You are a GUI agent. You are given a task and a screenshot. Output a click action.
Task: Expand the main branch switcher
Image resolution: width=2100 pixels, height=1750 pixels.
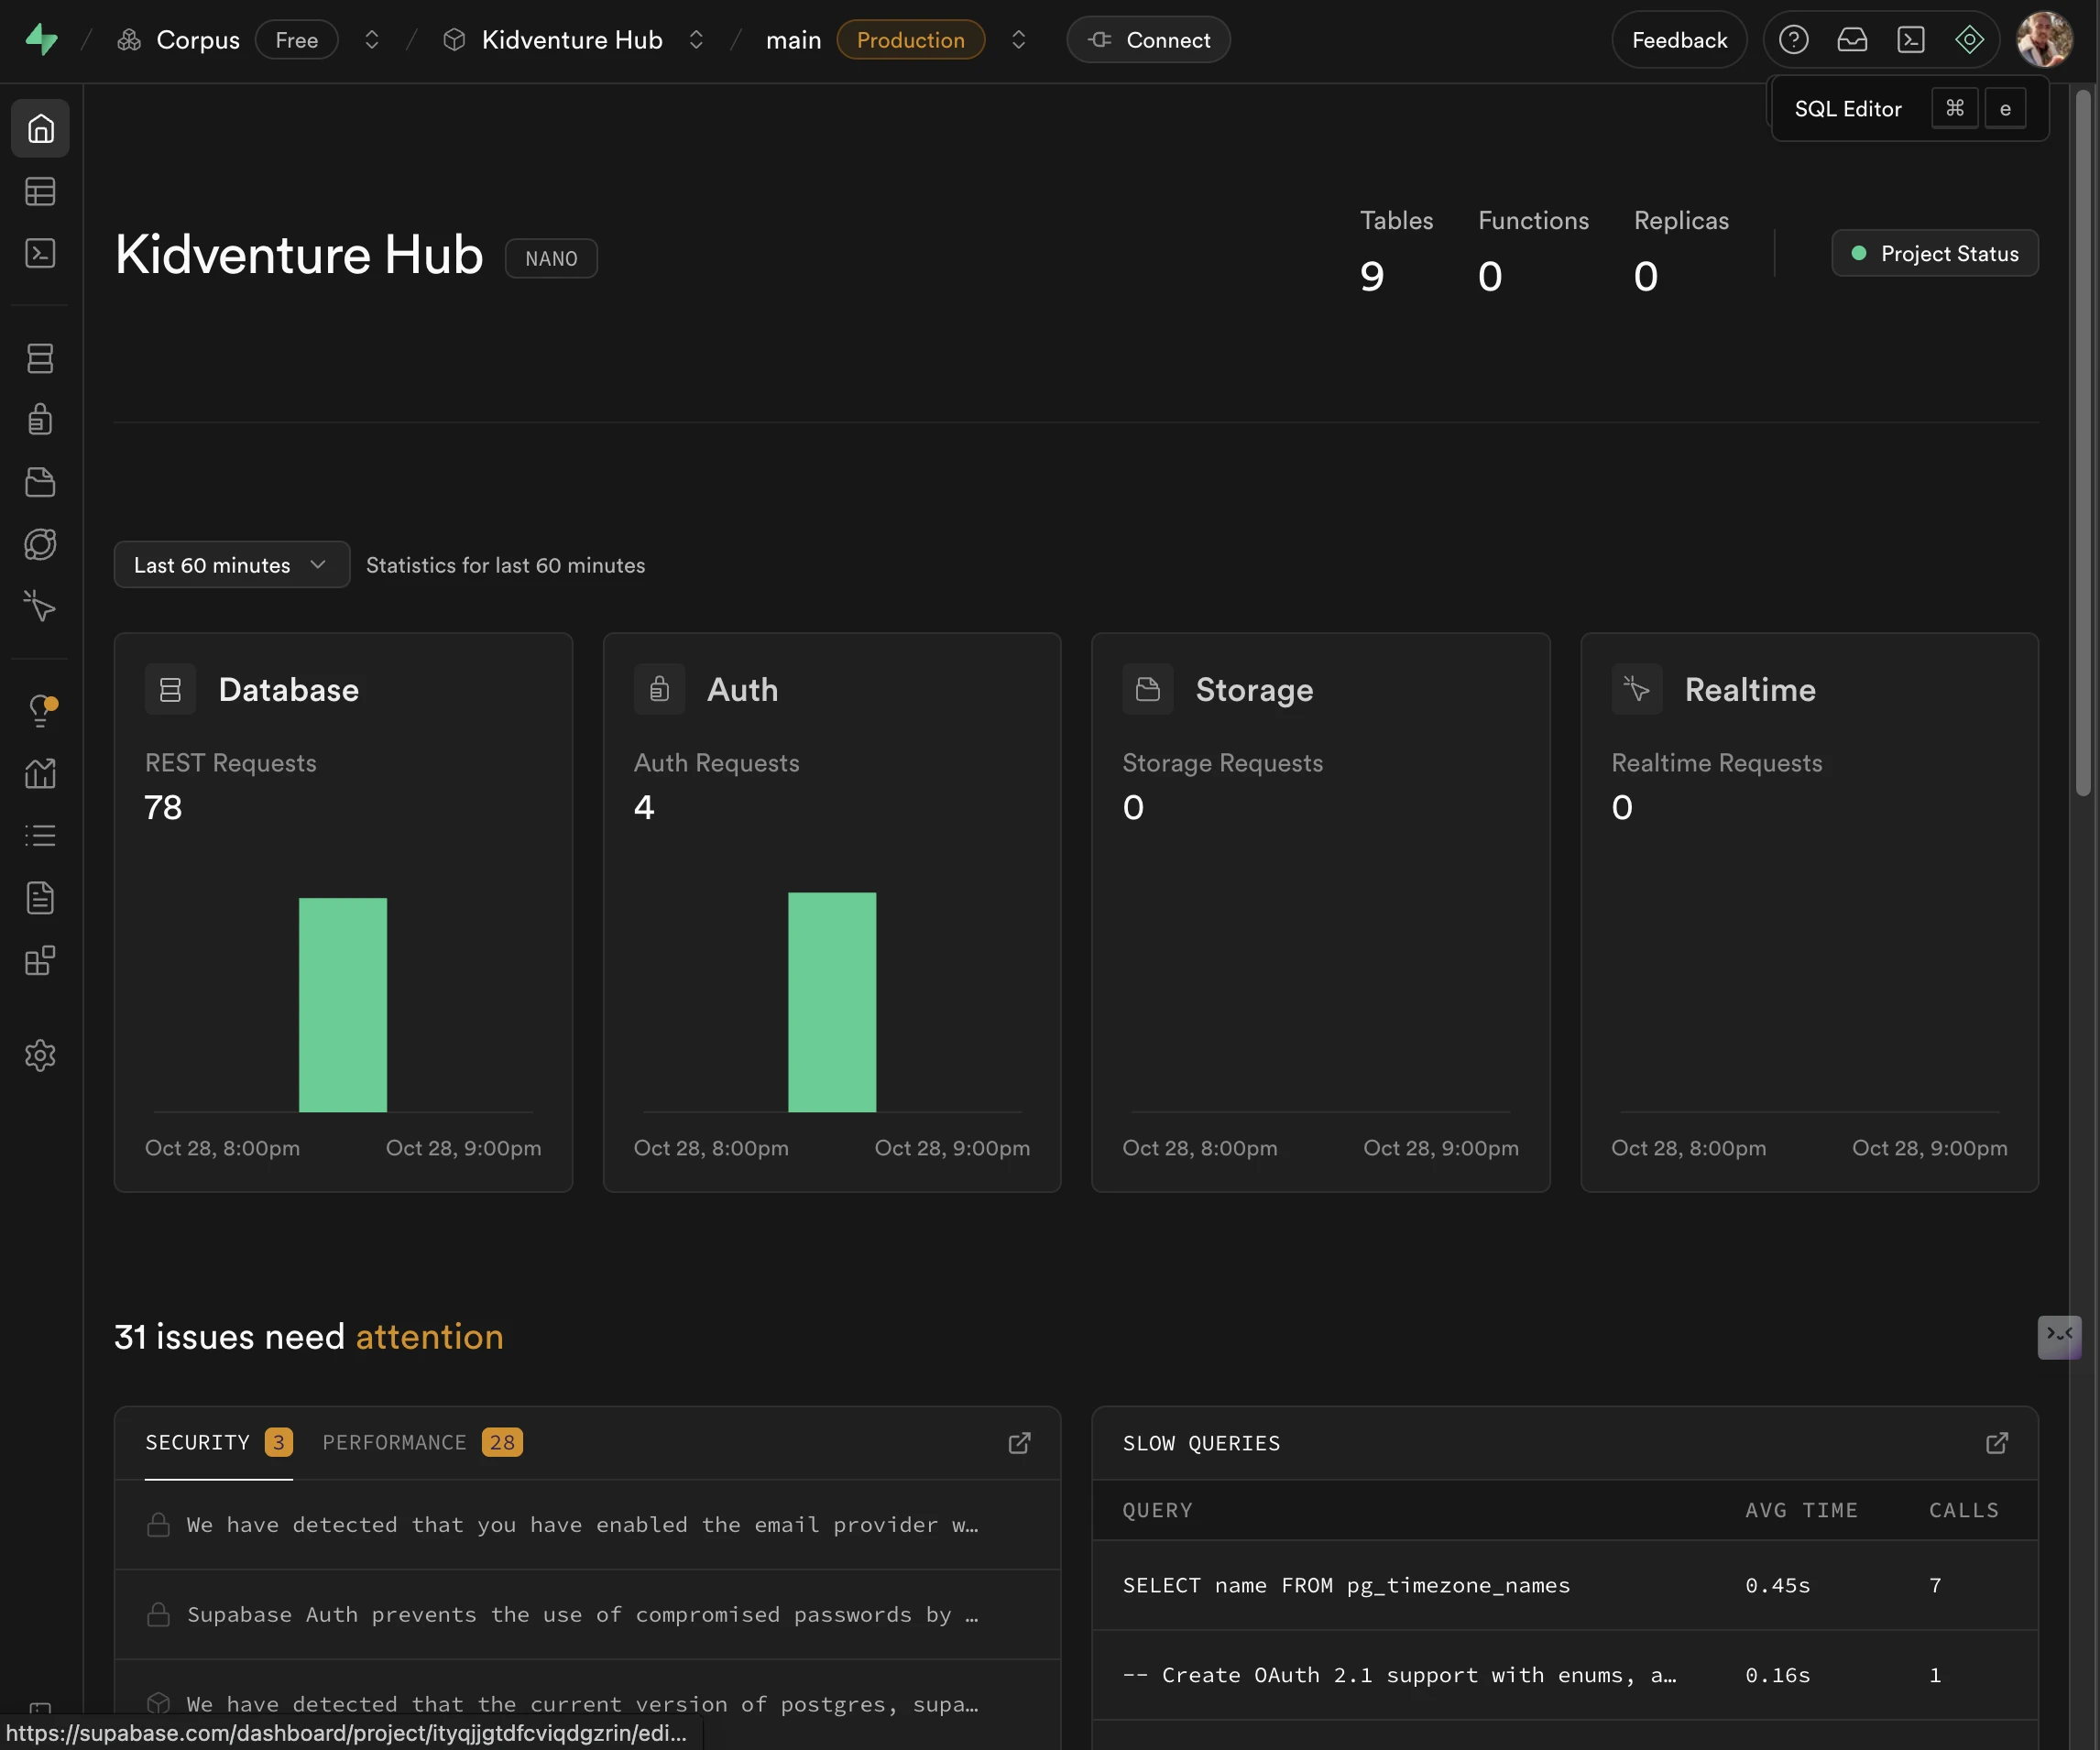[x=1018, y=40]
